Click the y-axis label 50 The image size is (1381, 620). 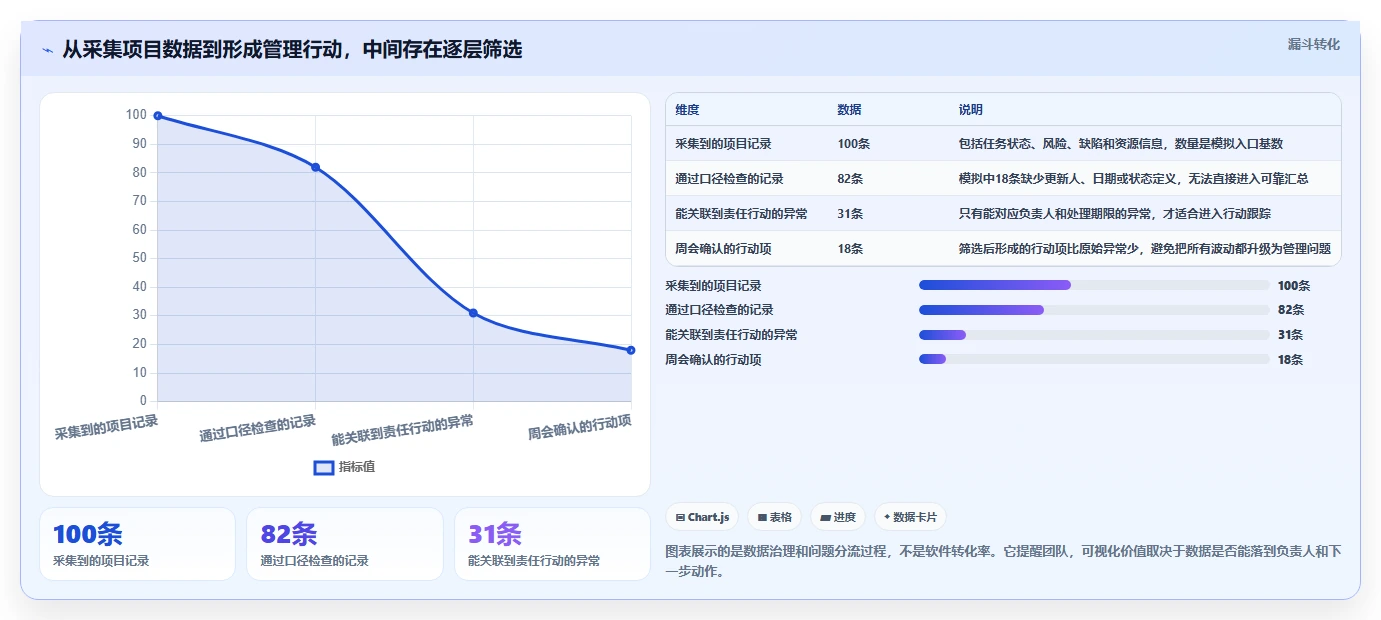click(x=140, y=258)
